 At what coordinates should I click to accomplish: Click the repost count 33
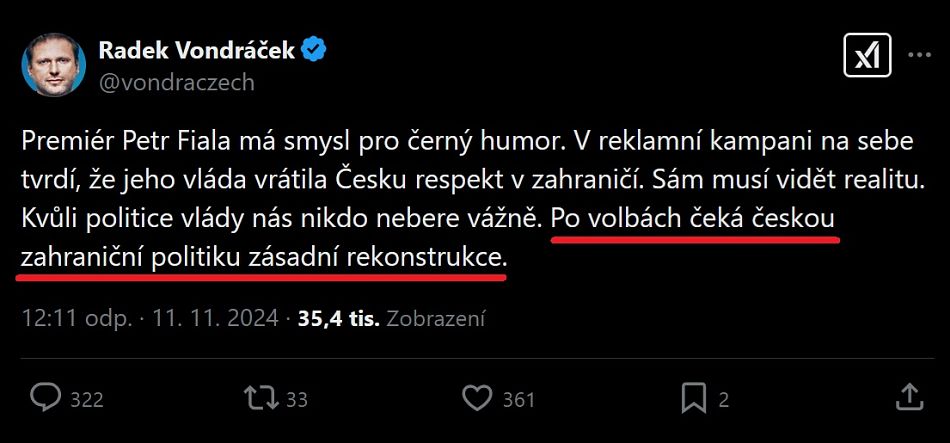[x=297, y=399]
